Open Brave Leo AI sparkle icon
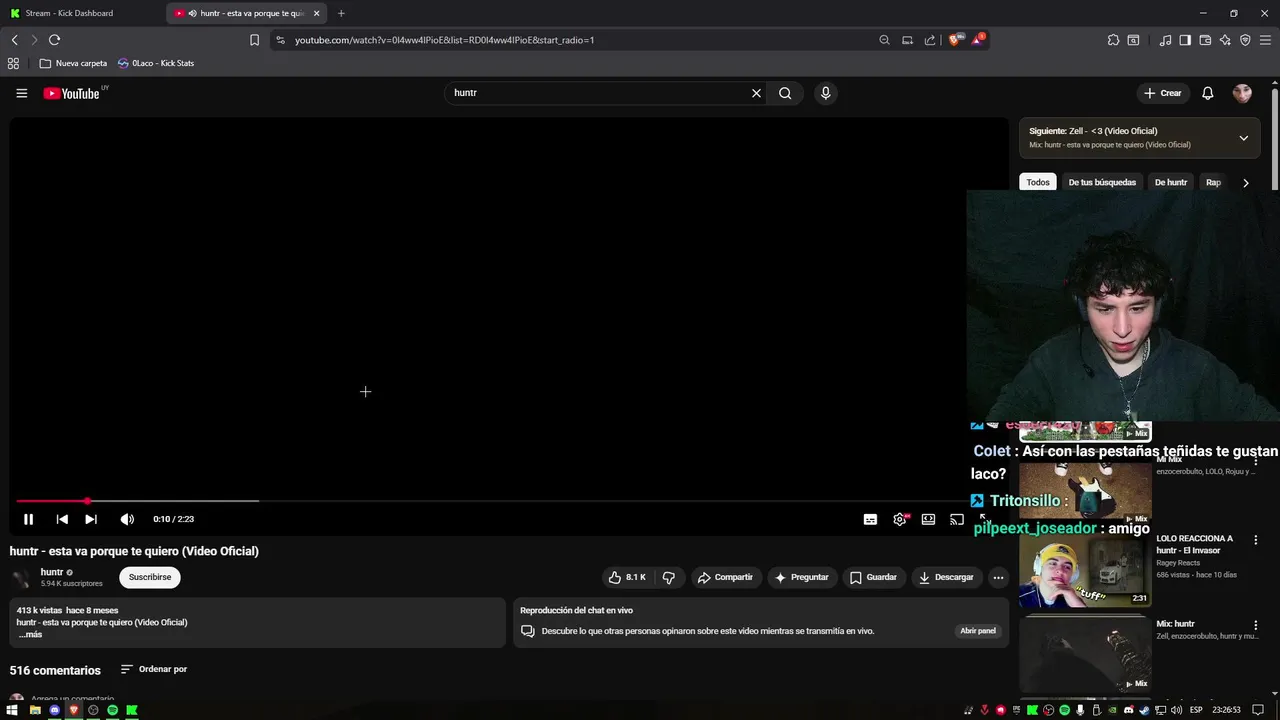 [x=1225, y=40]
